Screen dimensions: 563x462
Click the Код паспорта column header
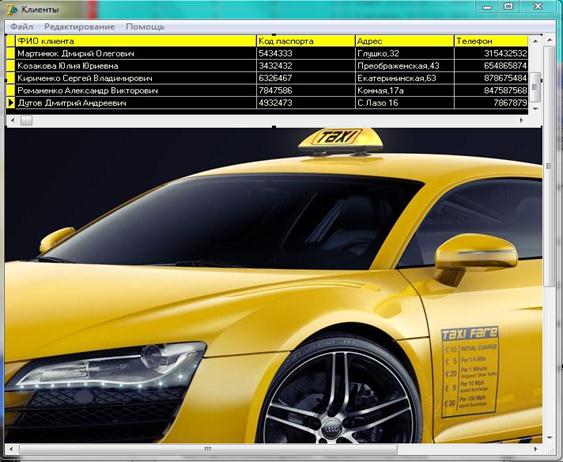click(x=306, y=41)
